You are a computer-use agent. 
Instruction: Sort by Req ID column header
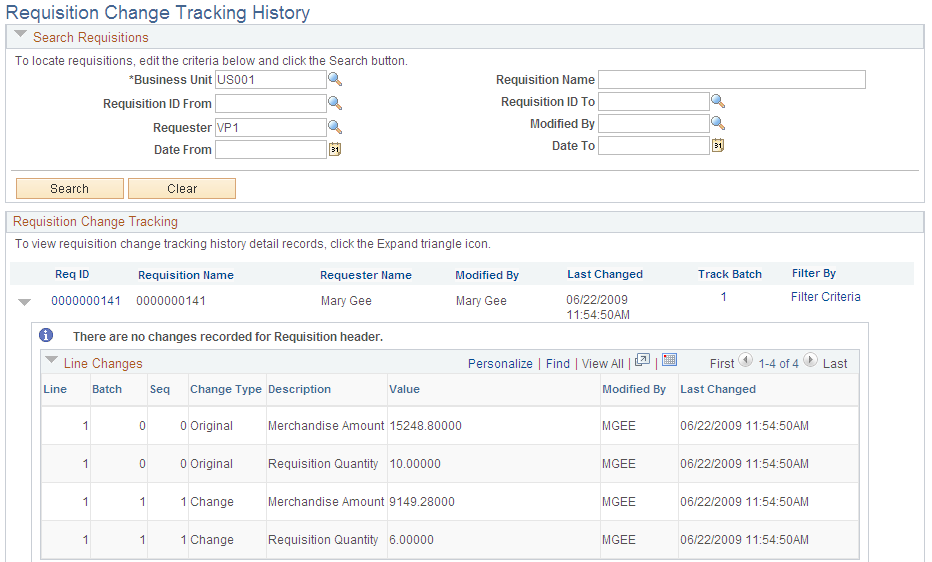tap(72, 274)
